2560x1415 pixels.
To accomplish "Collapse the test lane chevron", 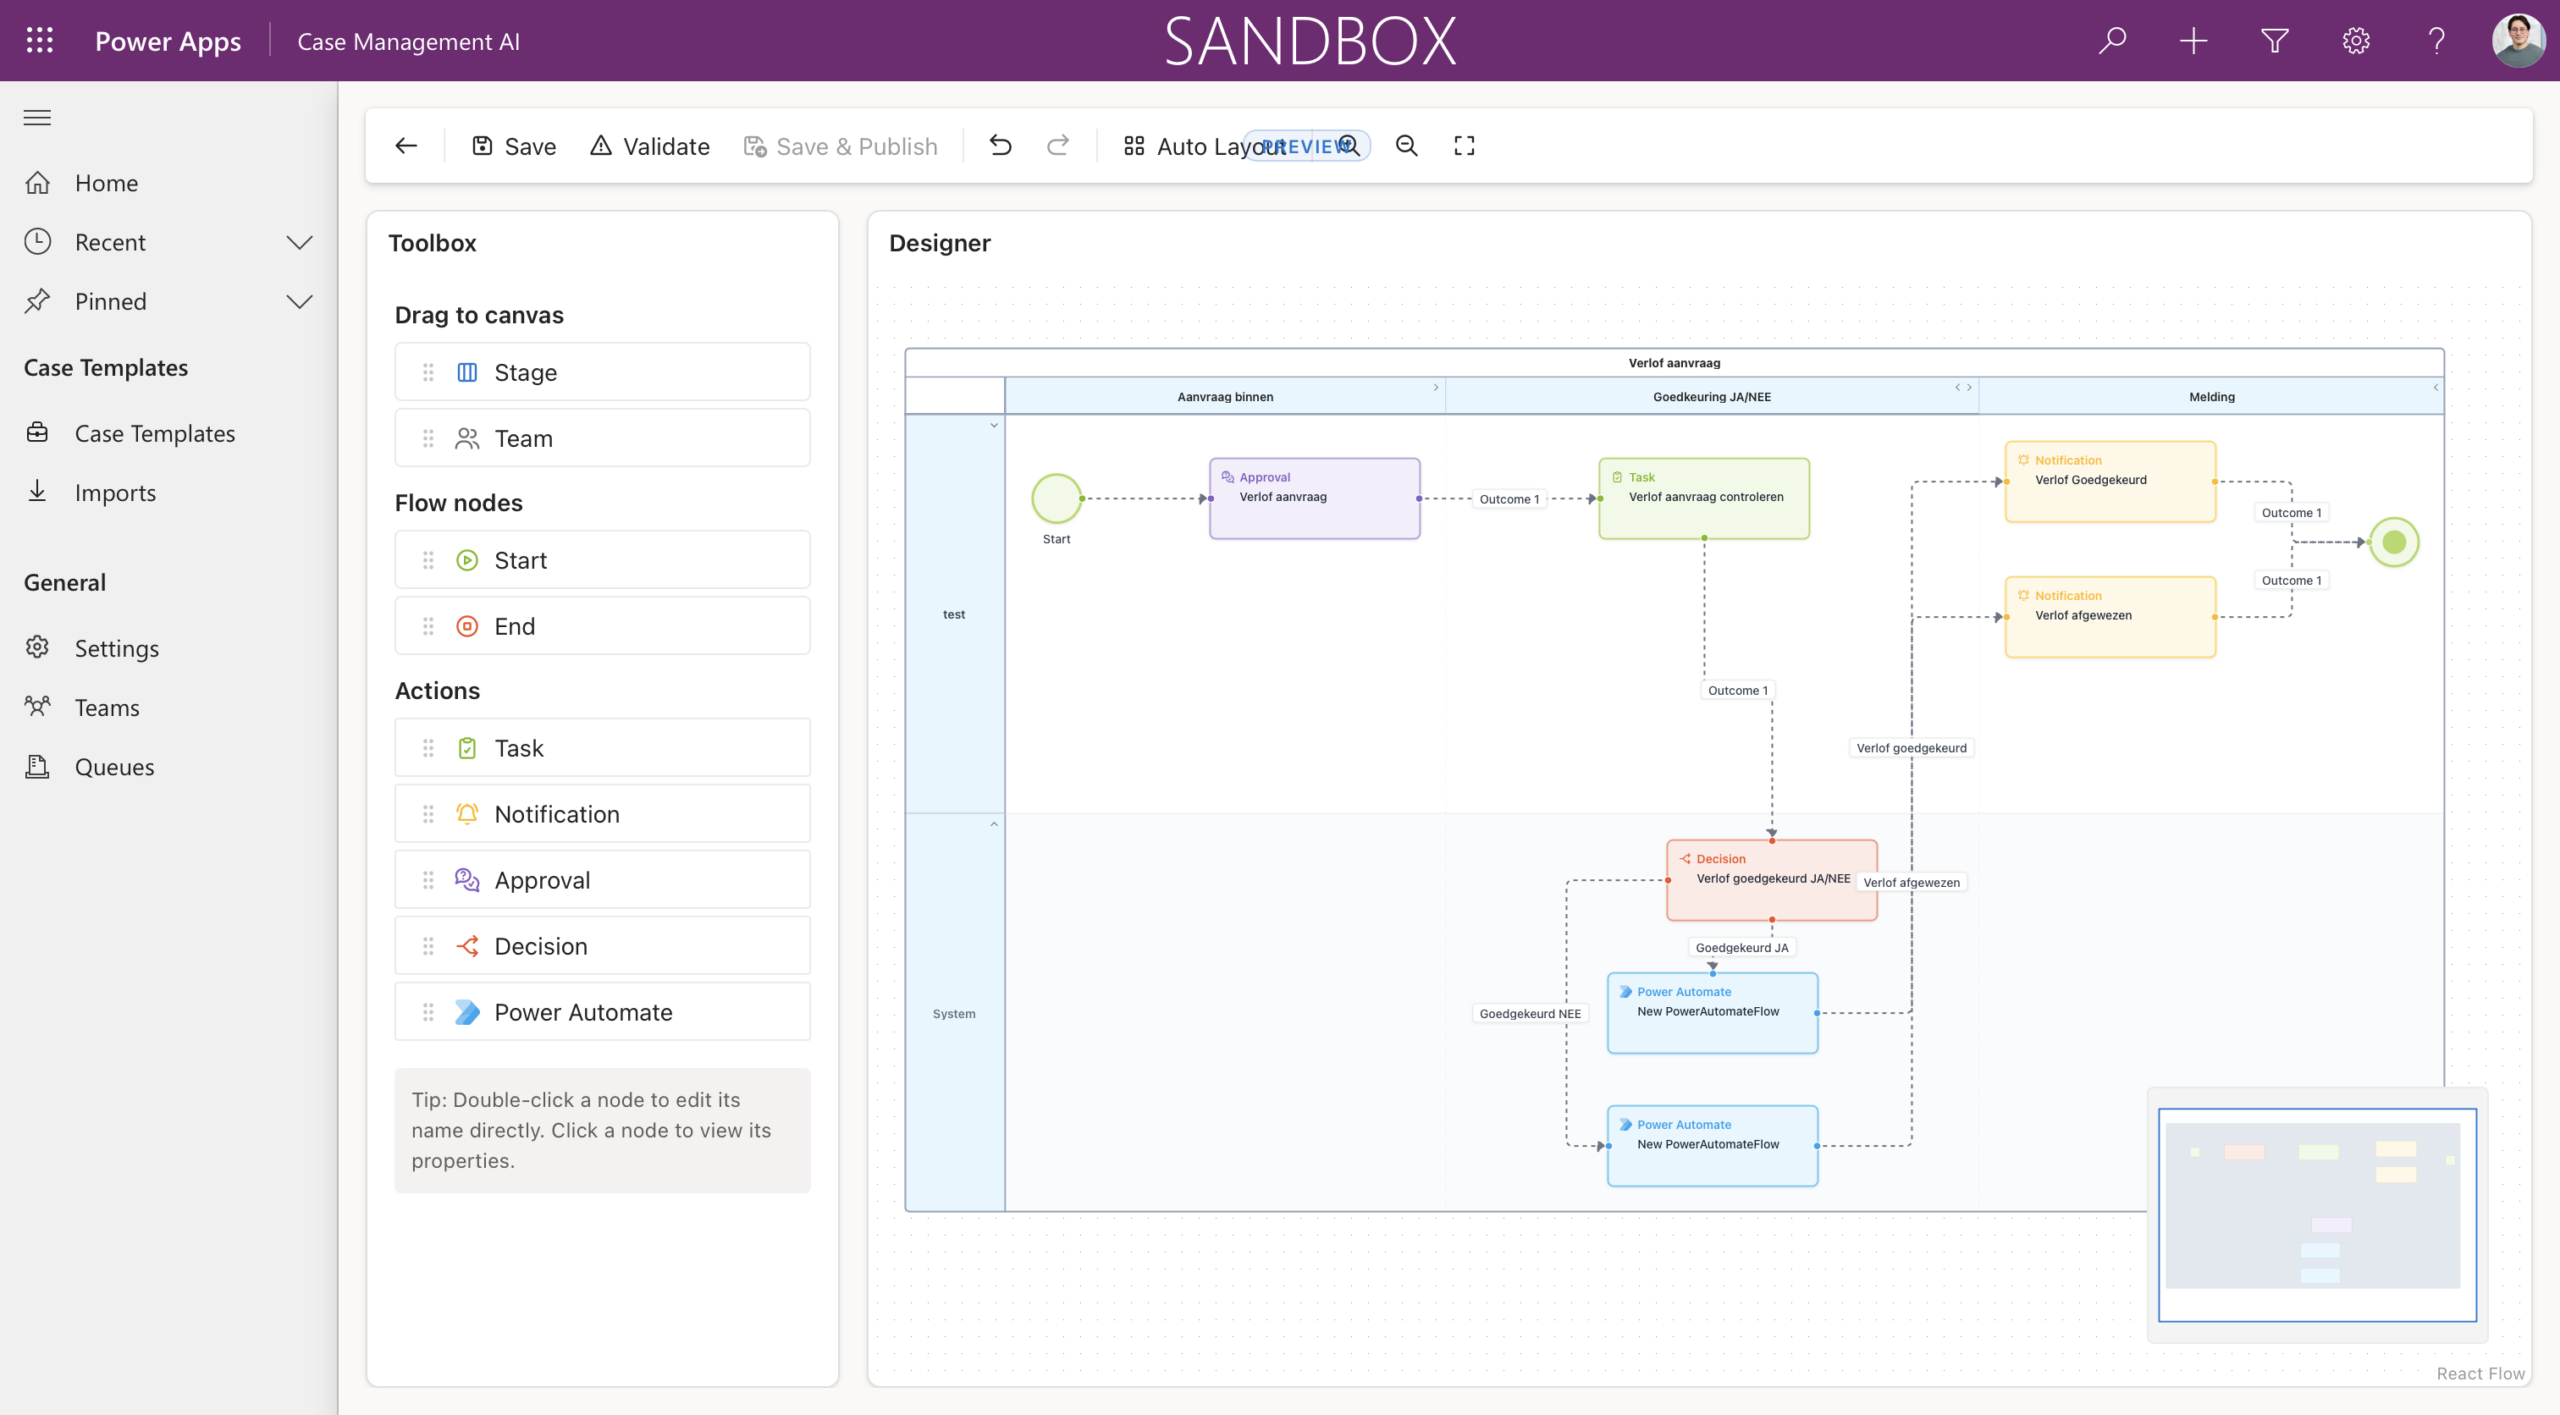I will (994, 426).
